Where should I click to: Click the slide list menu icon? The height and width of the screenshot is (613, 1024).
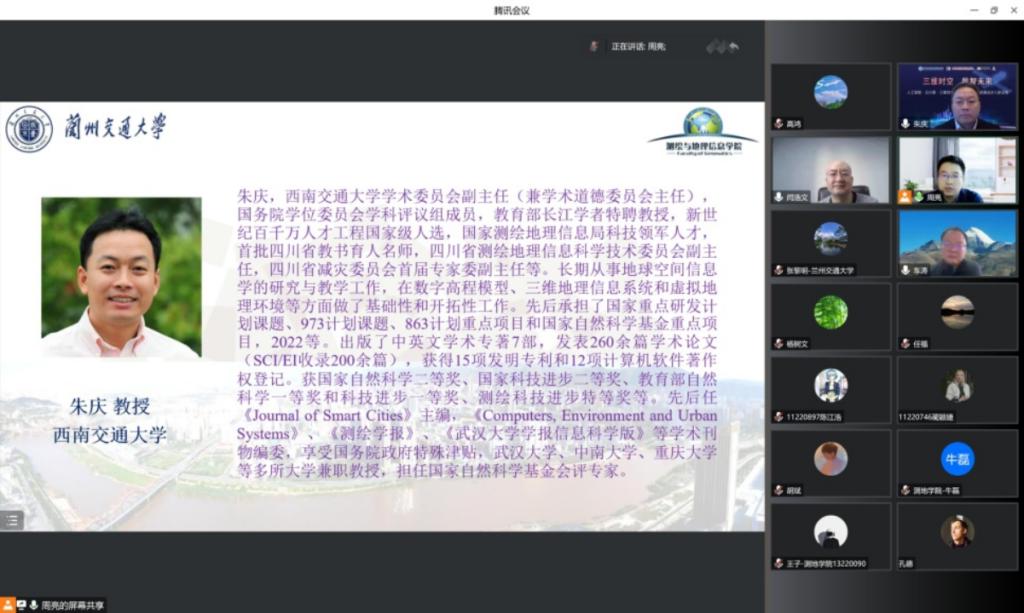point(11,520)
